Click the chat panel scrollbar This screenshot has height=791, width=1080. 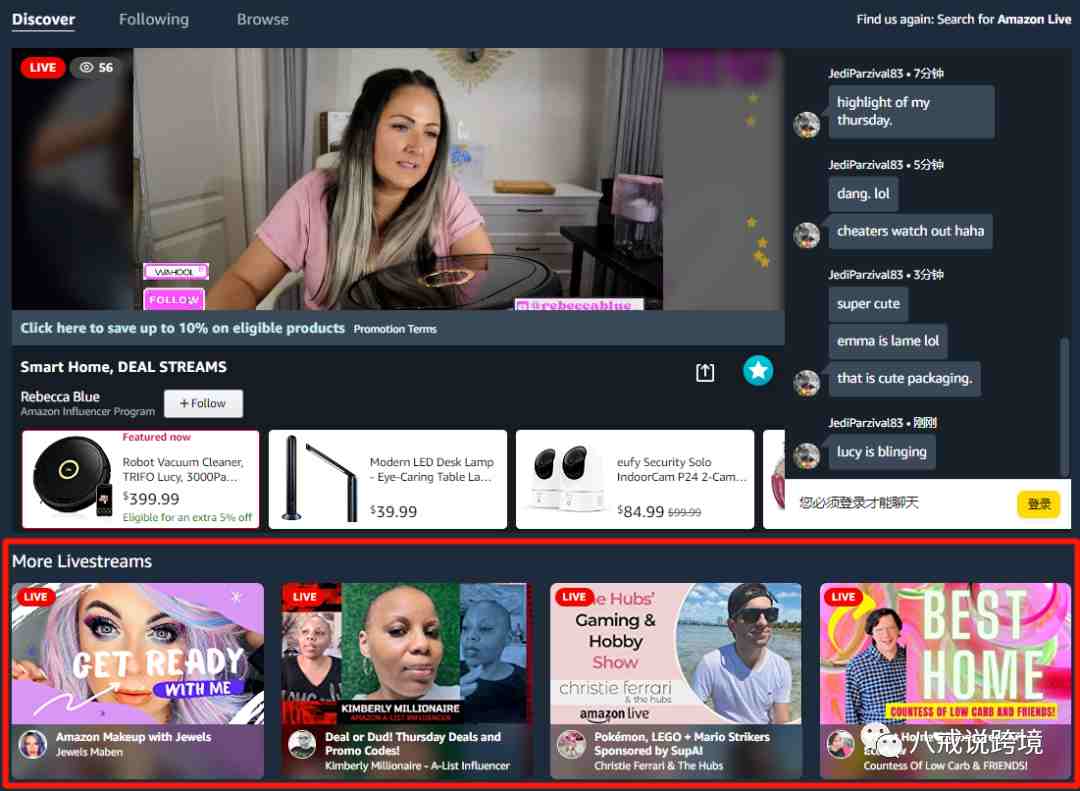[x=1065, y=407]
